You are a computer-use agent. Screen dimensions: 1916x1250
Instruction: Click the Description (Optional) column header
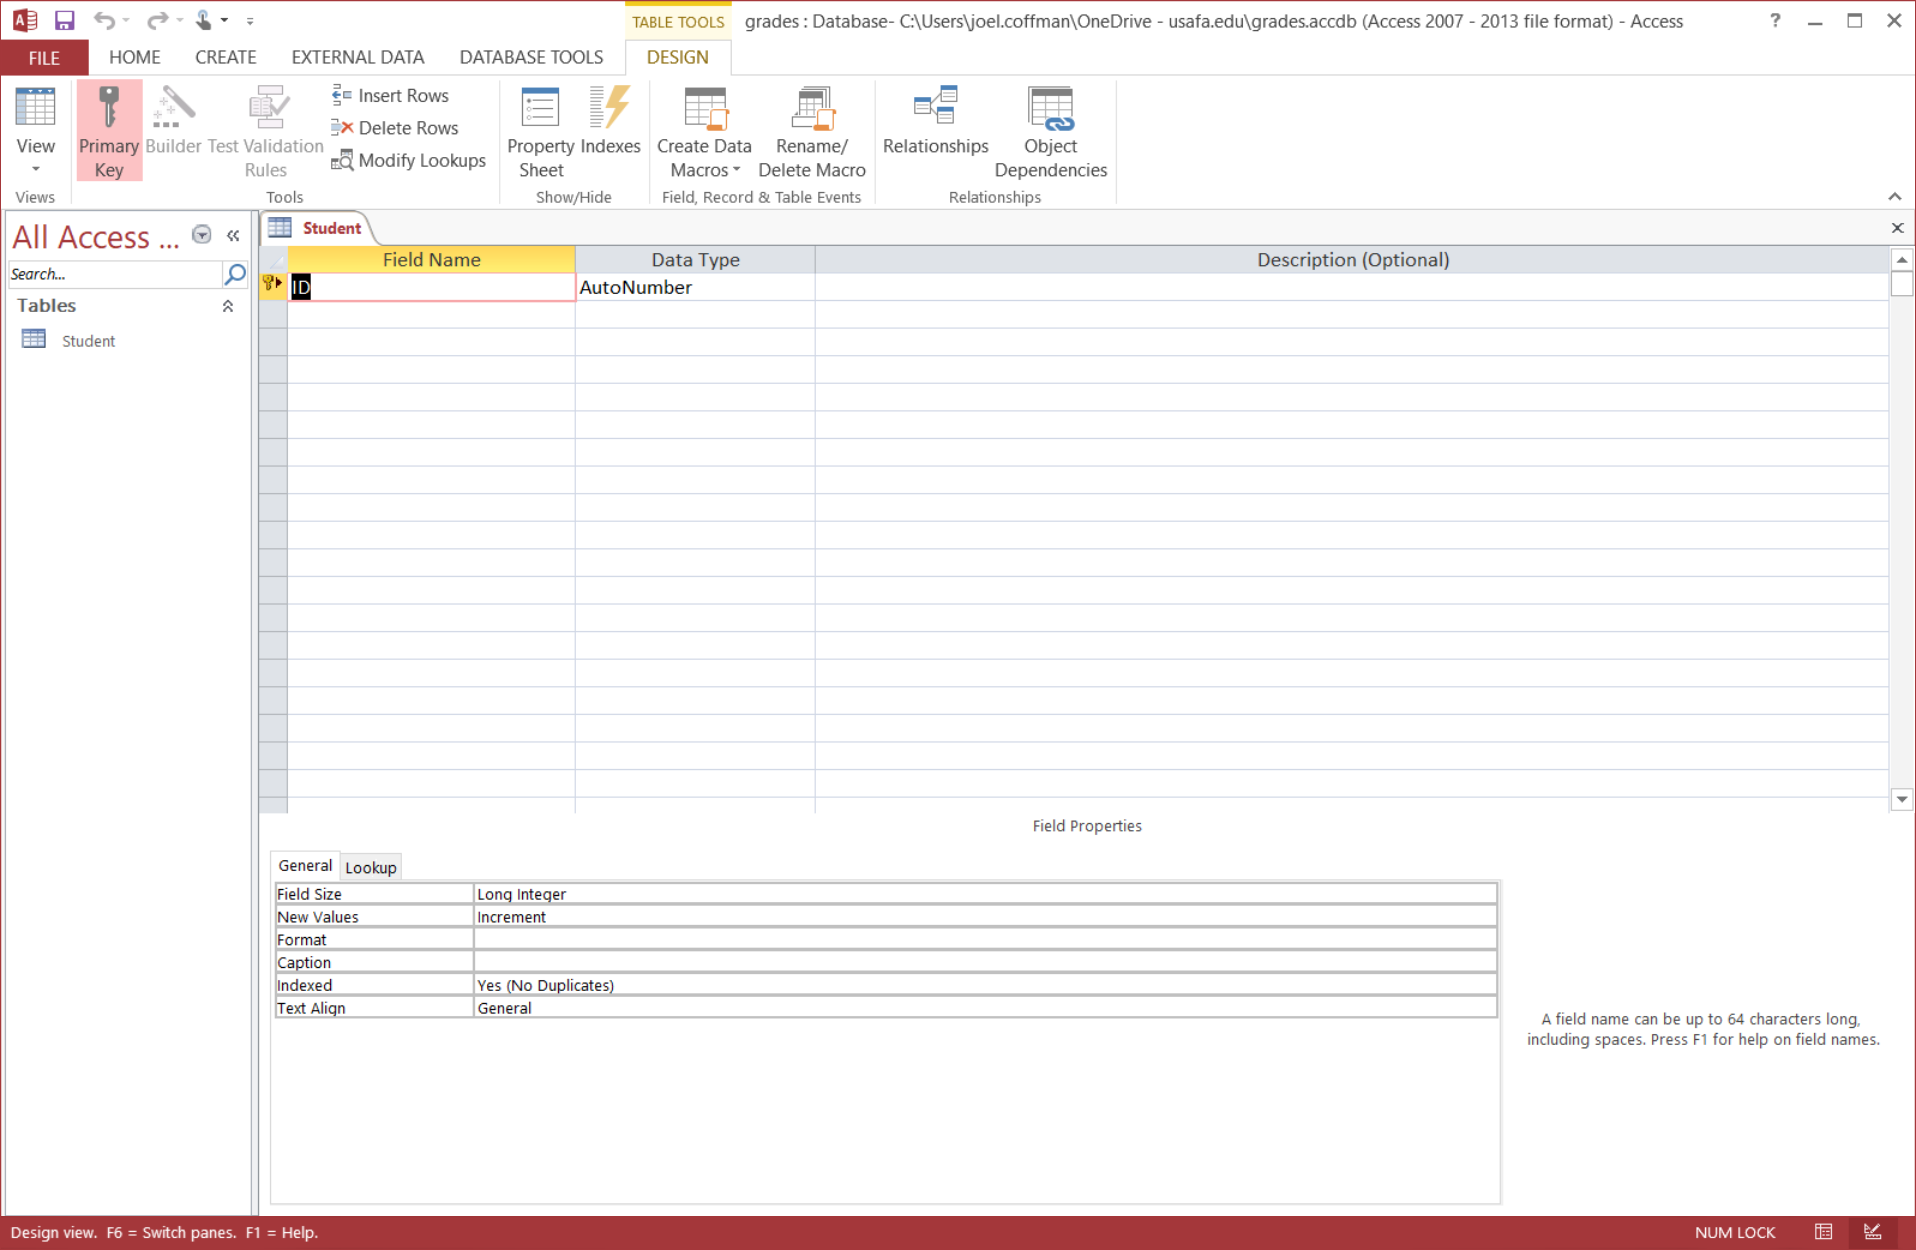(1352, 260)
